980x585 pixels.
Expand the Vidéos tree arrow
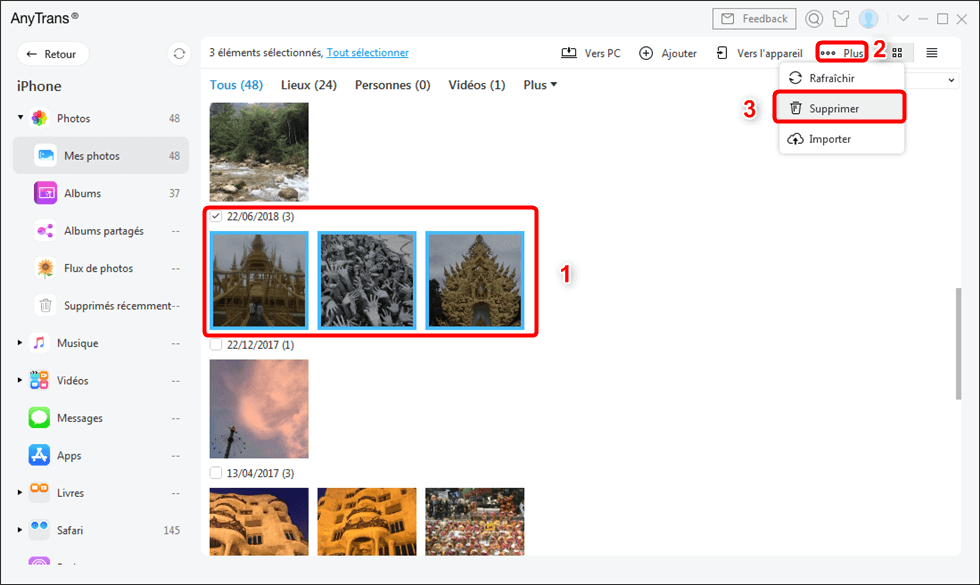[20, 380]
